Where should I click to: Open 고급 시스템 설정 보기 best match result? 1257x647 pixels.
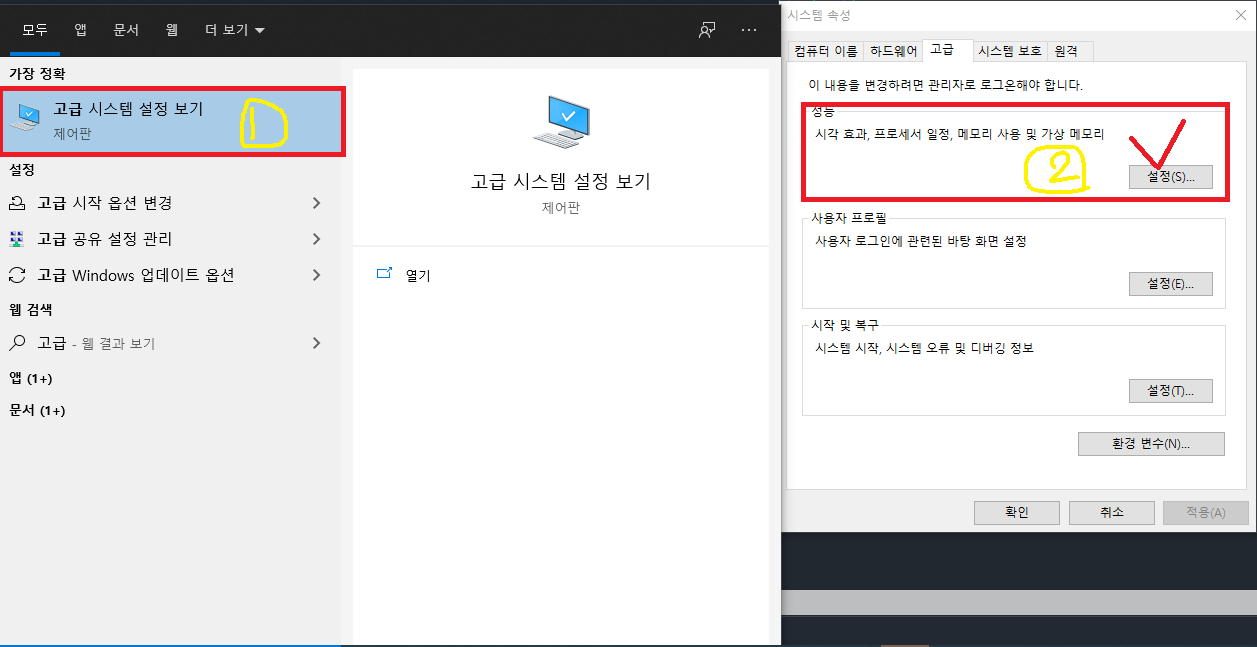coord(173,121)
